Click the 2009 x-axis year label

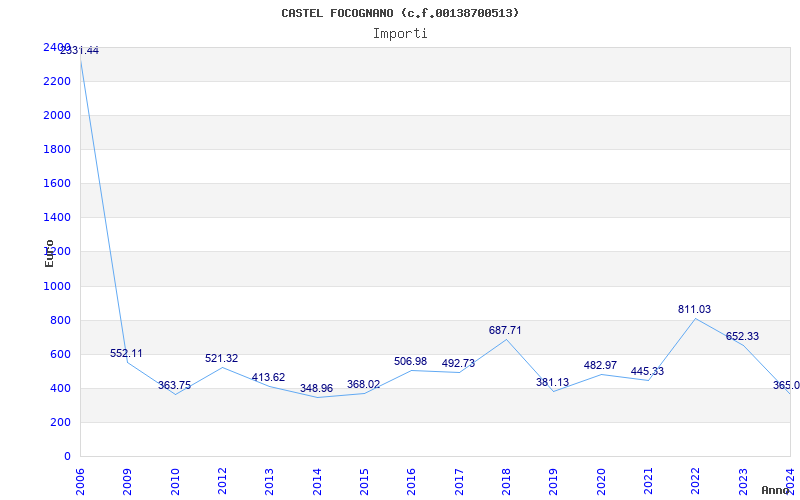[127, 482]
